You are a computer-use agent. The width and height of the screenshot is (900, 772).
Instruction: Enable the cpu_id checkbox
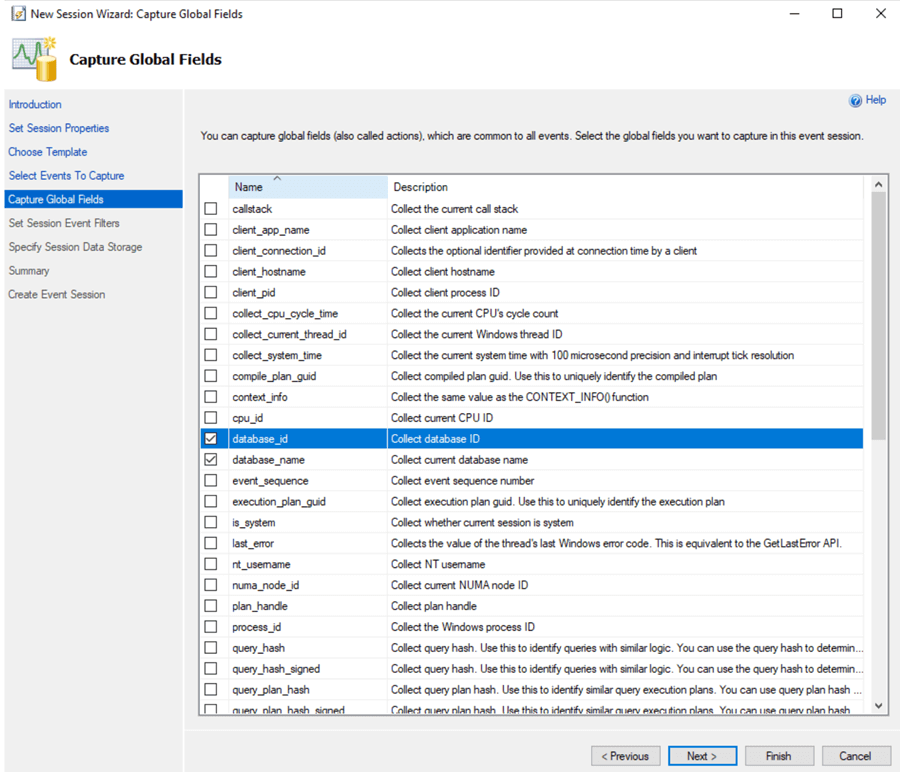[212, 417]
